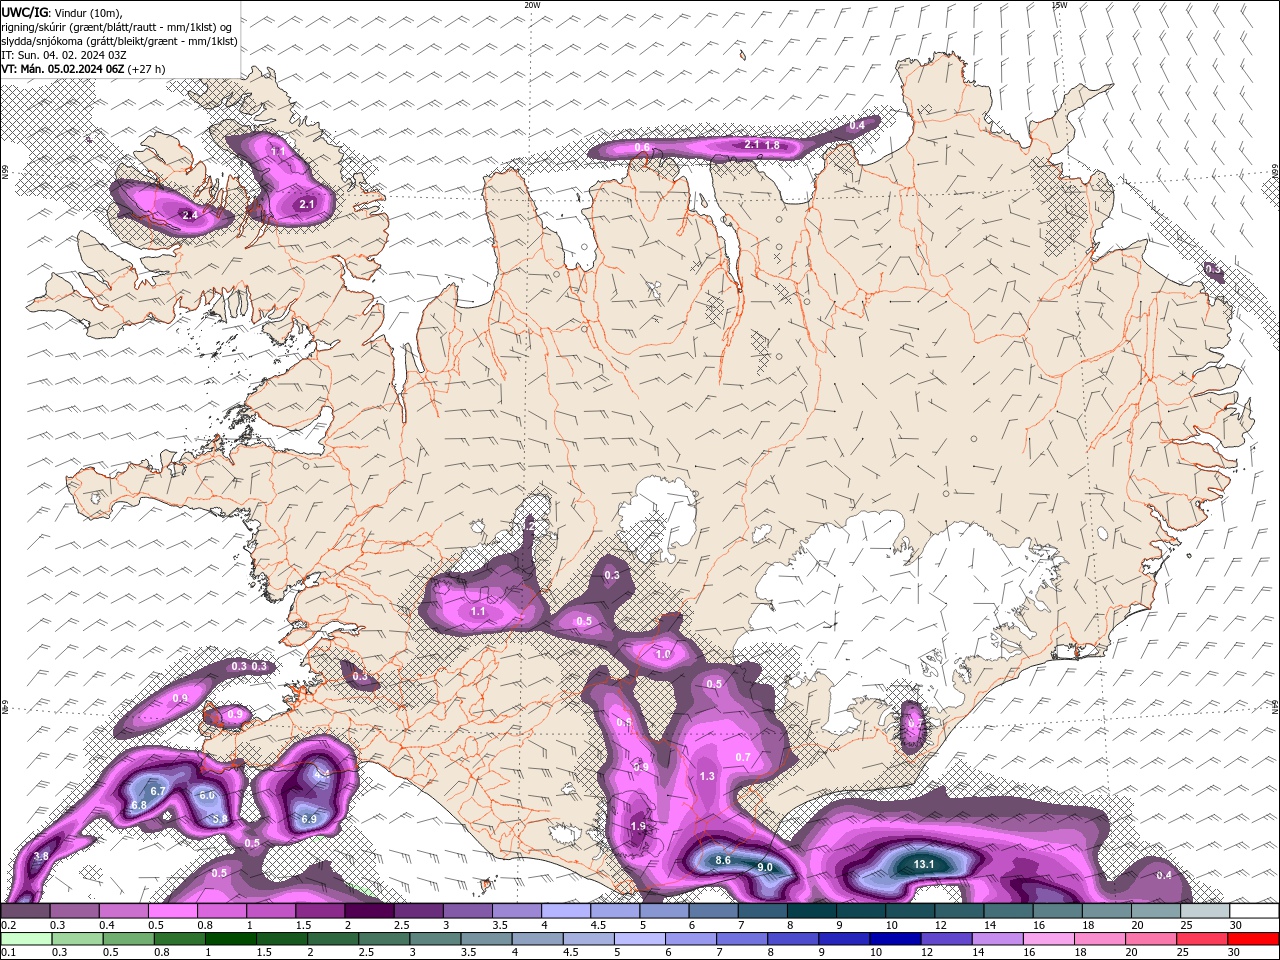
Task: Click the 1.3 precipitation label
Action: coord(707,776)
